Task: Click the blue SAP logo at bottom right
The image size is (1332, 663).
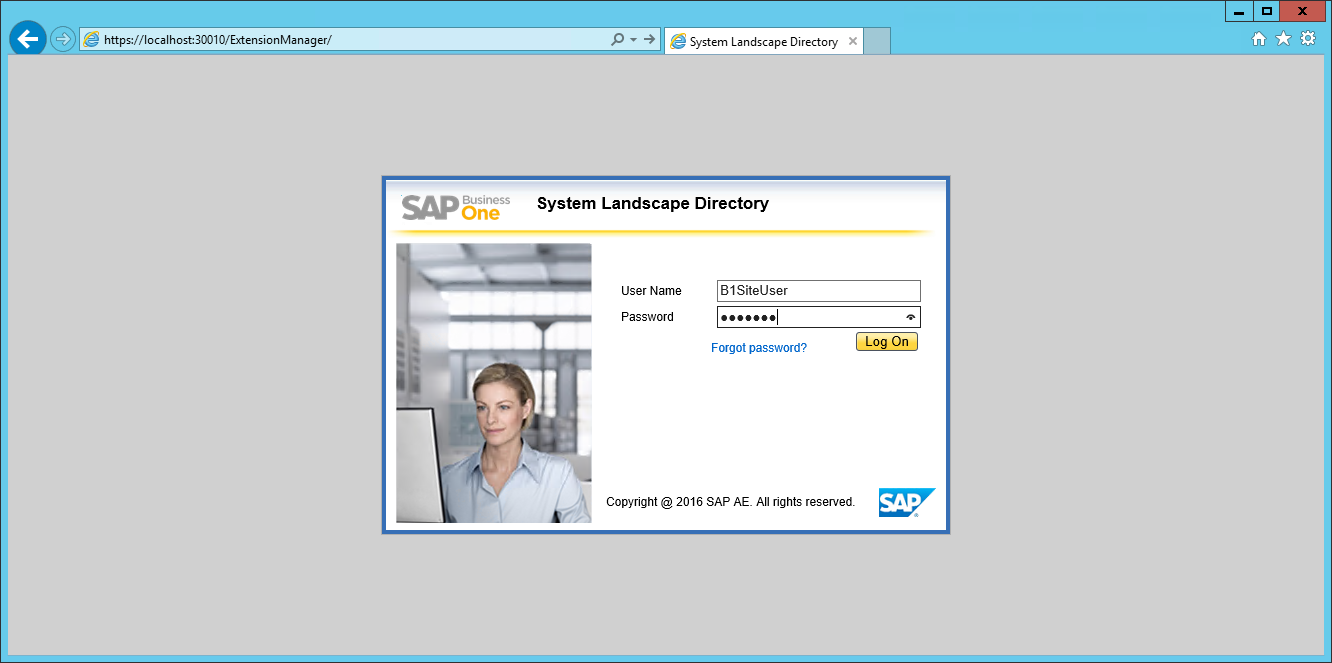Action: (x=907, y=503)
